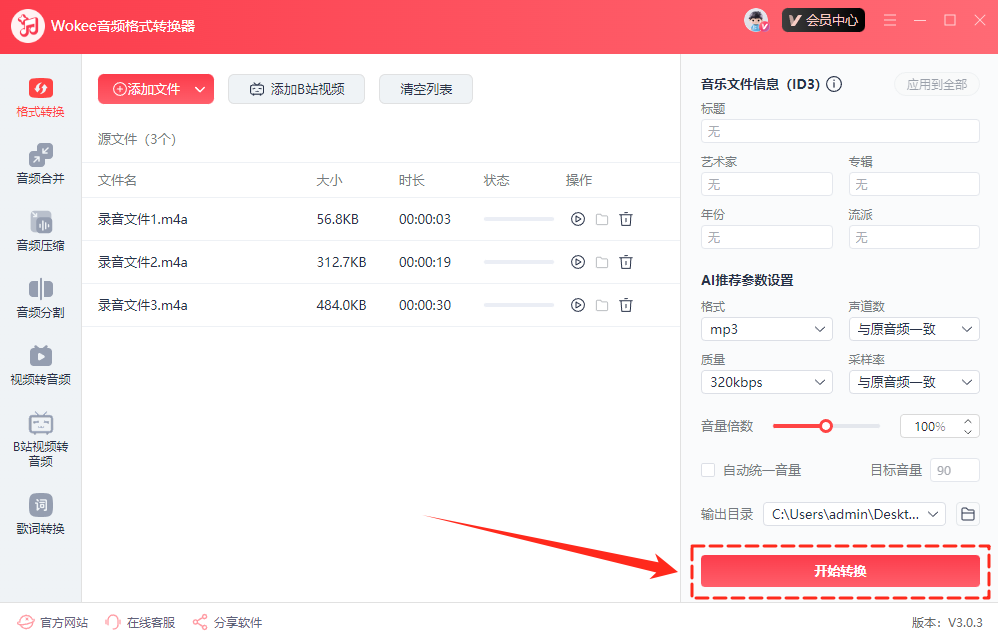Open output folder for 录音文件2.m4a

pyautogui.click(x=602, y=262)
